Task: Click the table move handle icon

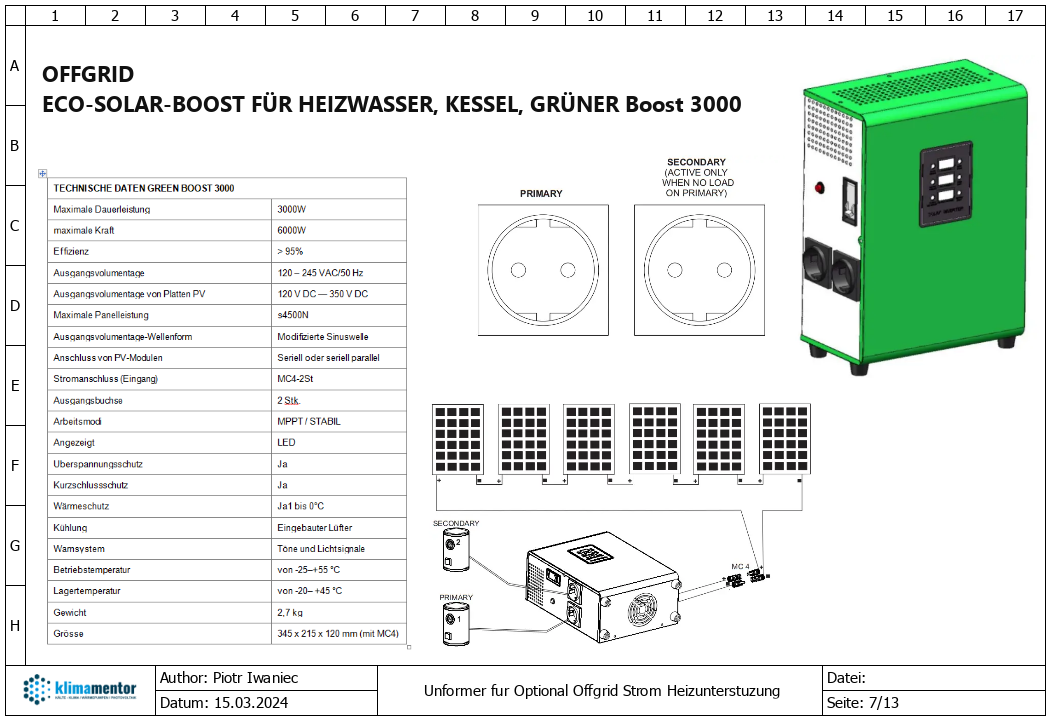Action: coord(42,174)
